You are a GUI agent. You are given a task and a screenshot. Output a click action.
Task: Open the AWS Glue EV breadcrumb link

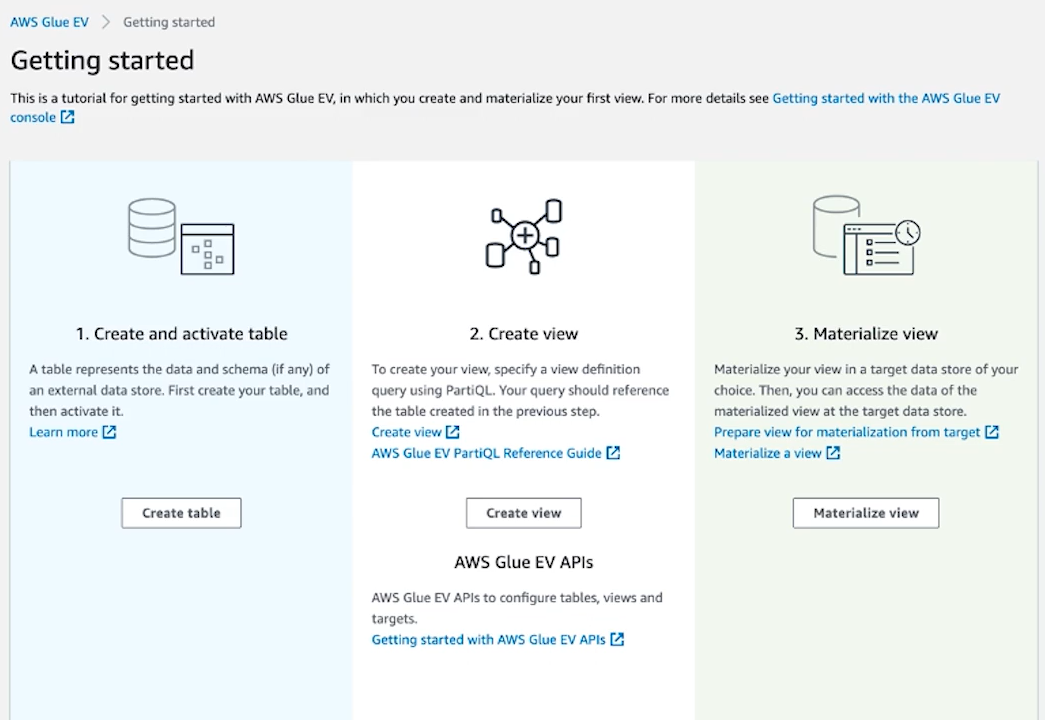(49, 22)
